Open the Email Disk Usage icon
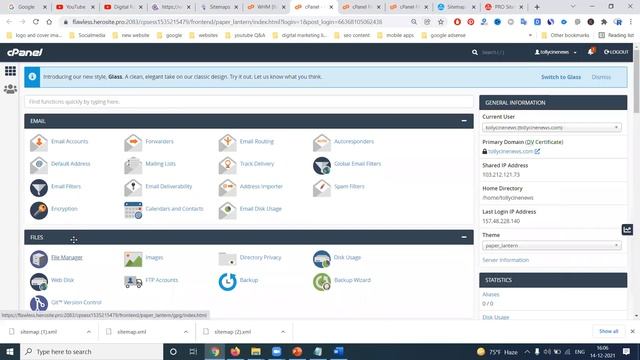This screenshot has width=640, height=360. pos(227,210)
